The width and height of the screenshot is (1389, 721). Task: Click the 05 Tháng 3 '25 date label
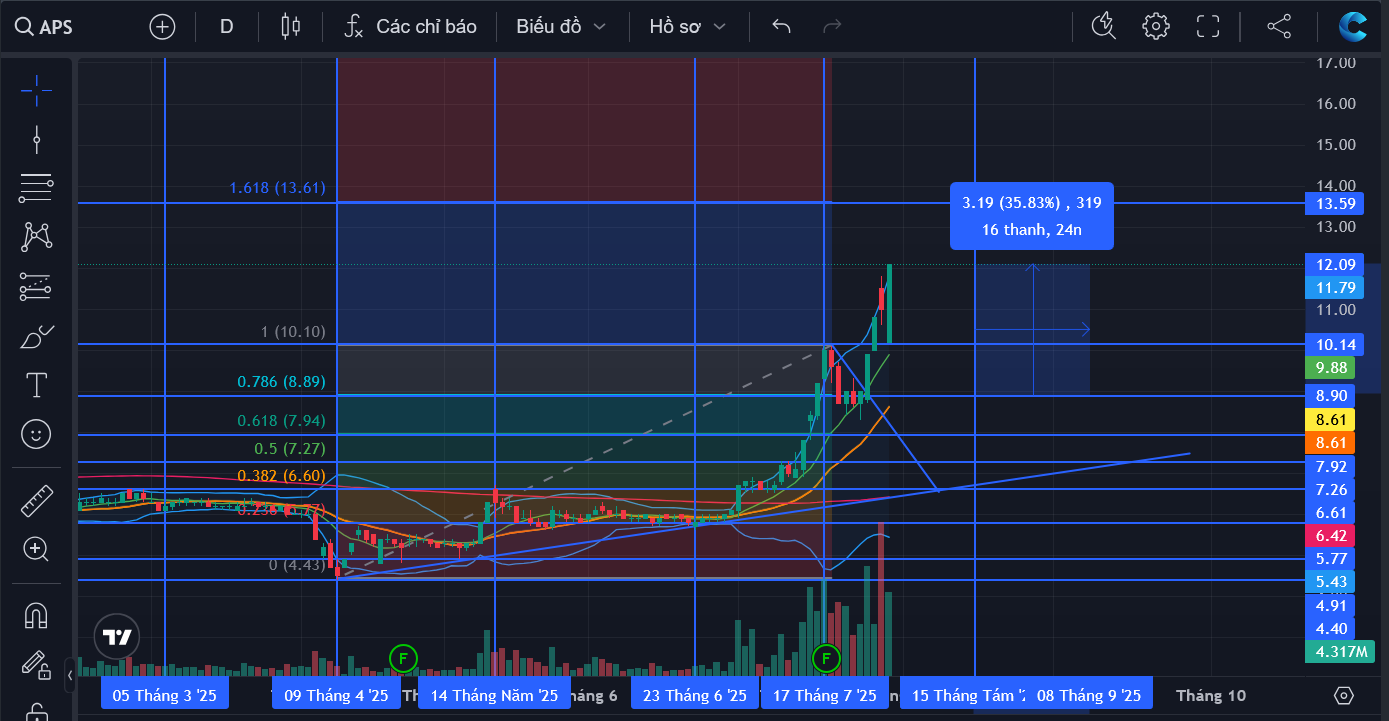165,695
